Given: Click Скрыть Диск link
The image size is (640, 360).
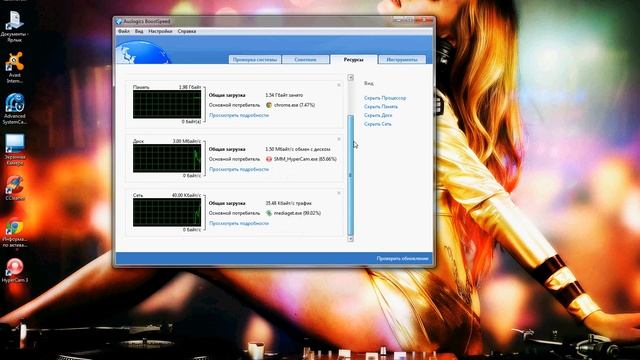Looking at the screenshot, I should pos(378,115).
